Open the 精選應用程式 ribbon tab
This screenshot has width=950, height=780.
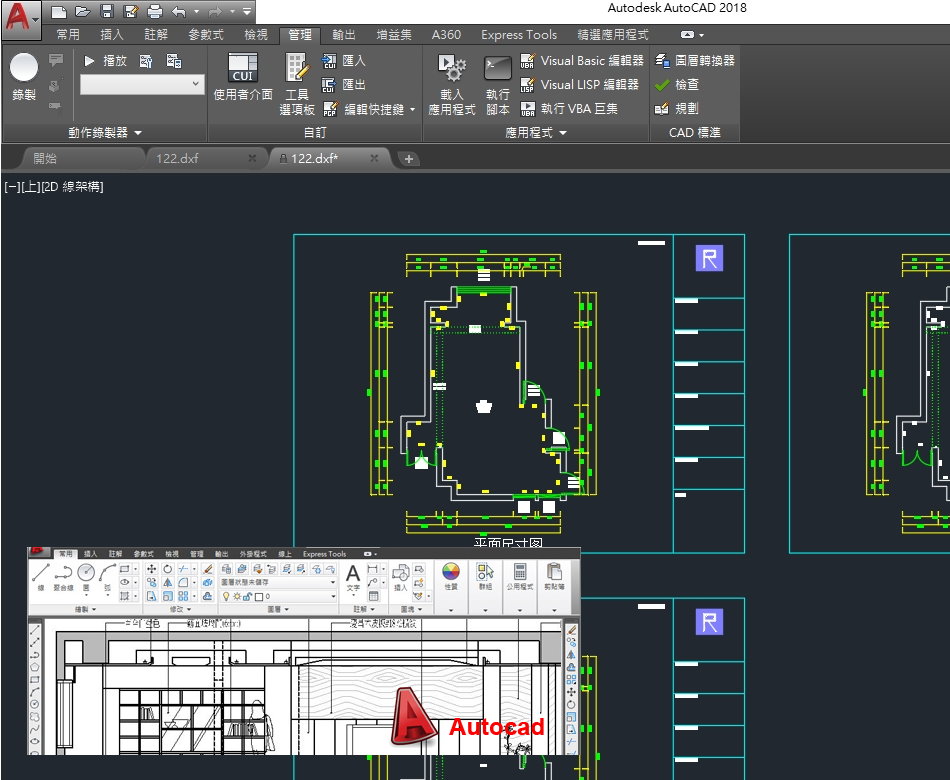(613, 35)
